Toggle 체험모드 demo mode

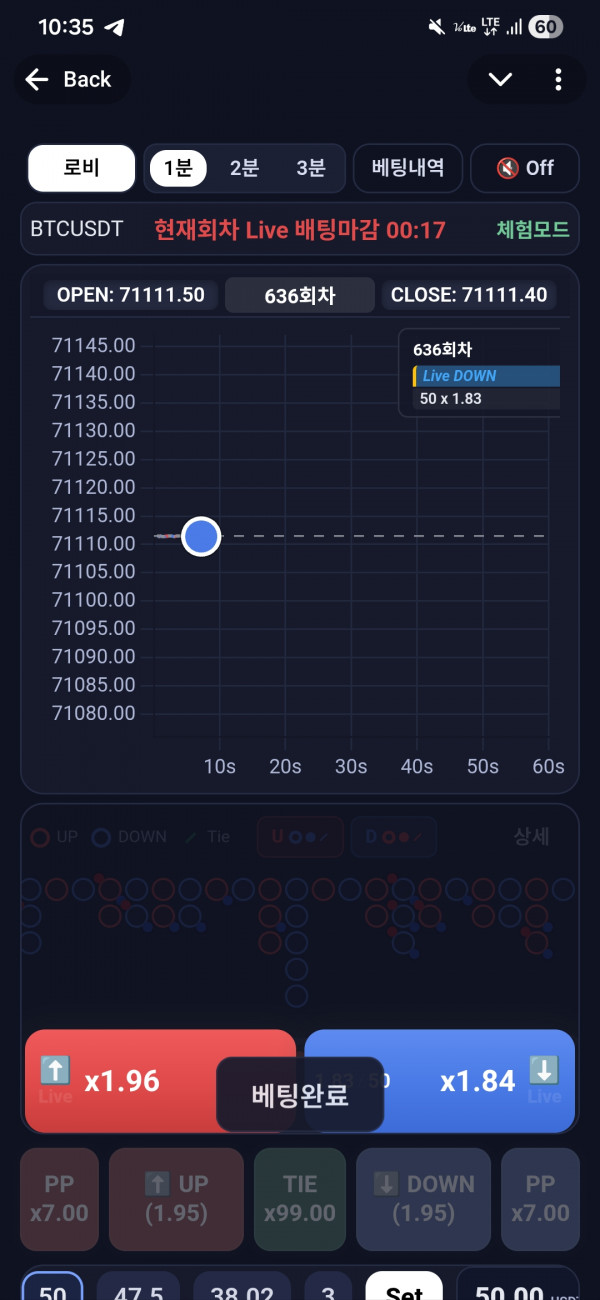tap(532, 229)
